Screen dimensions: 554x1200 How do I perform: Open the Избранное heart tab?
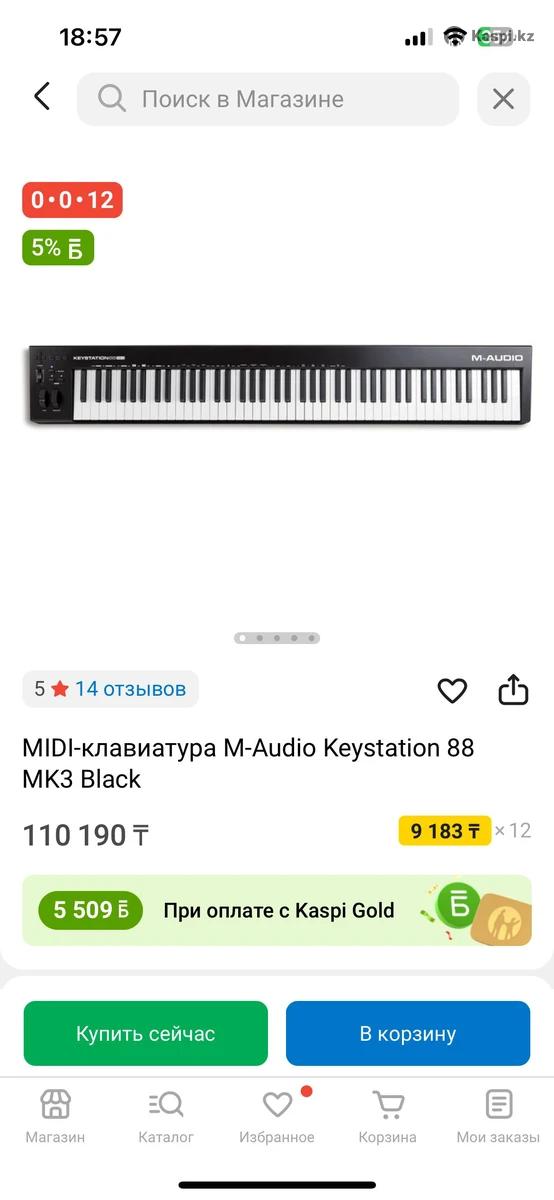coord(277,1117)
